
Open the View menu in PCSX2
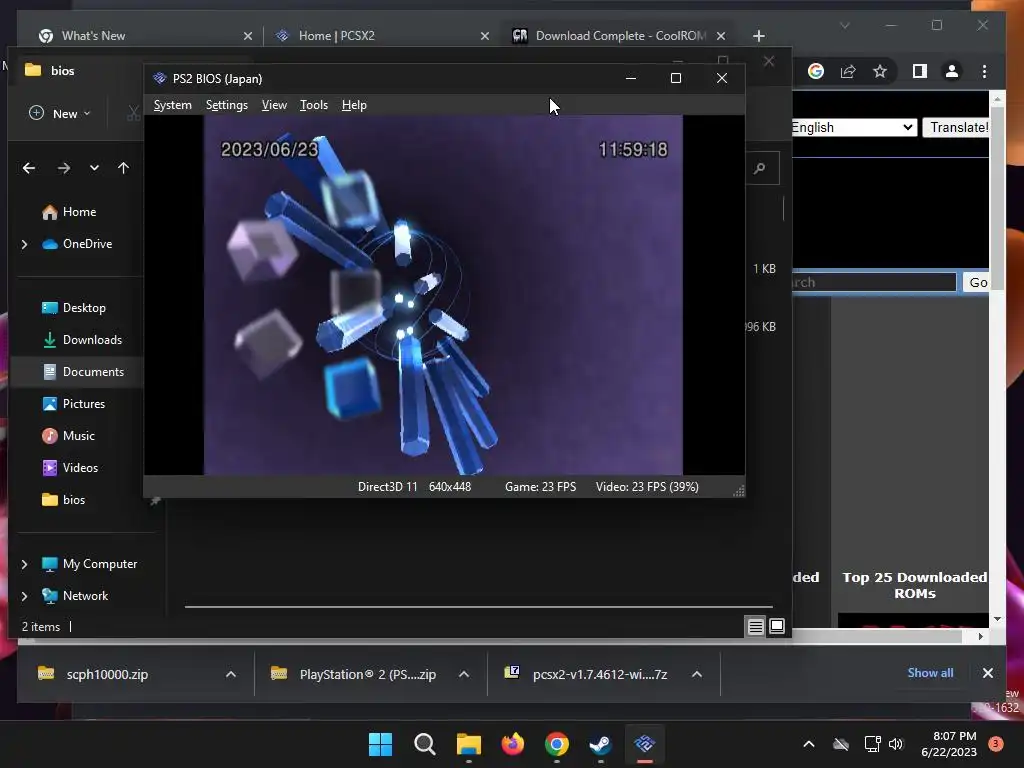pos(274,105)
